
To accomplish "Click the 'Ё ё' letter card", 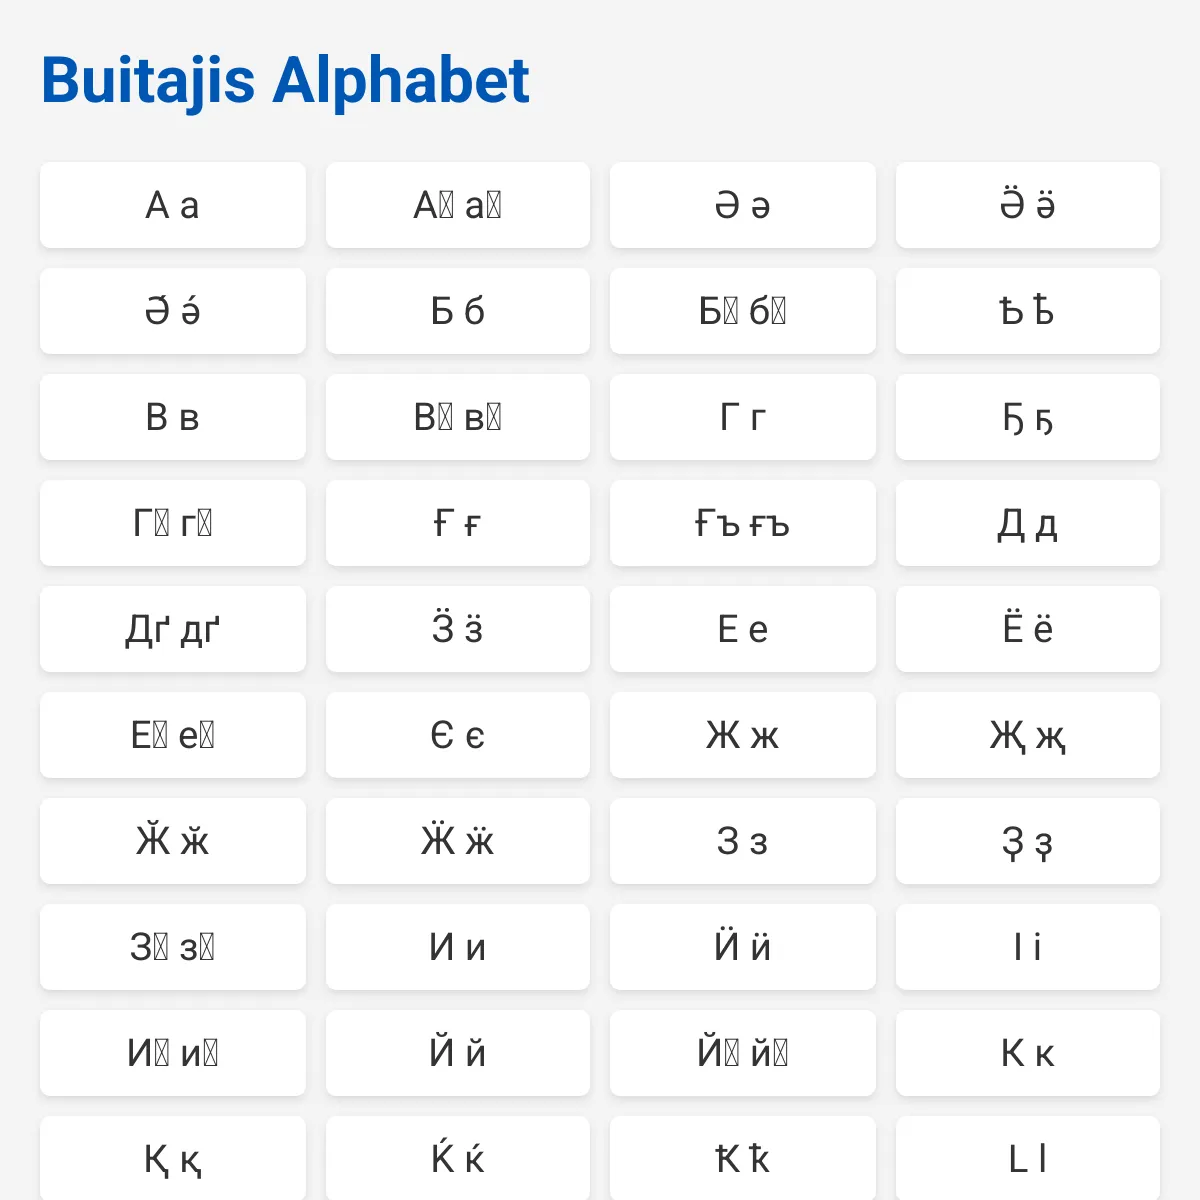I will (x=1028, y=629).
